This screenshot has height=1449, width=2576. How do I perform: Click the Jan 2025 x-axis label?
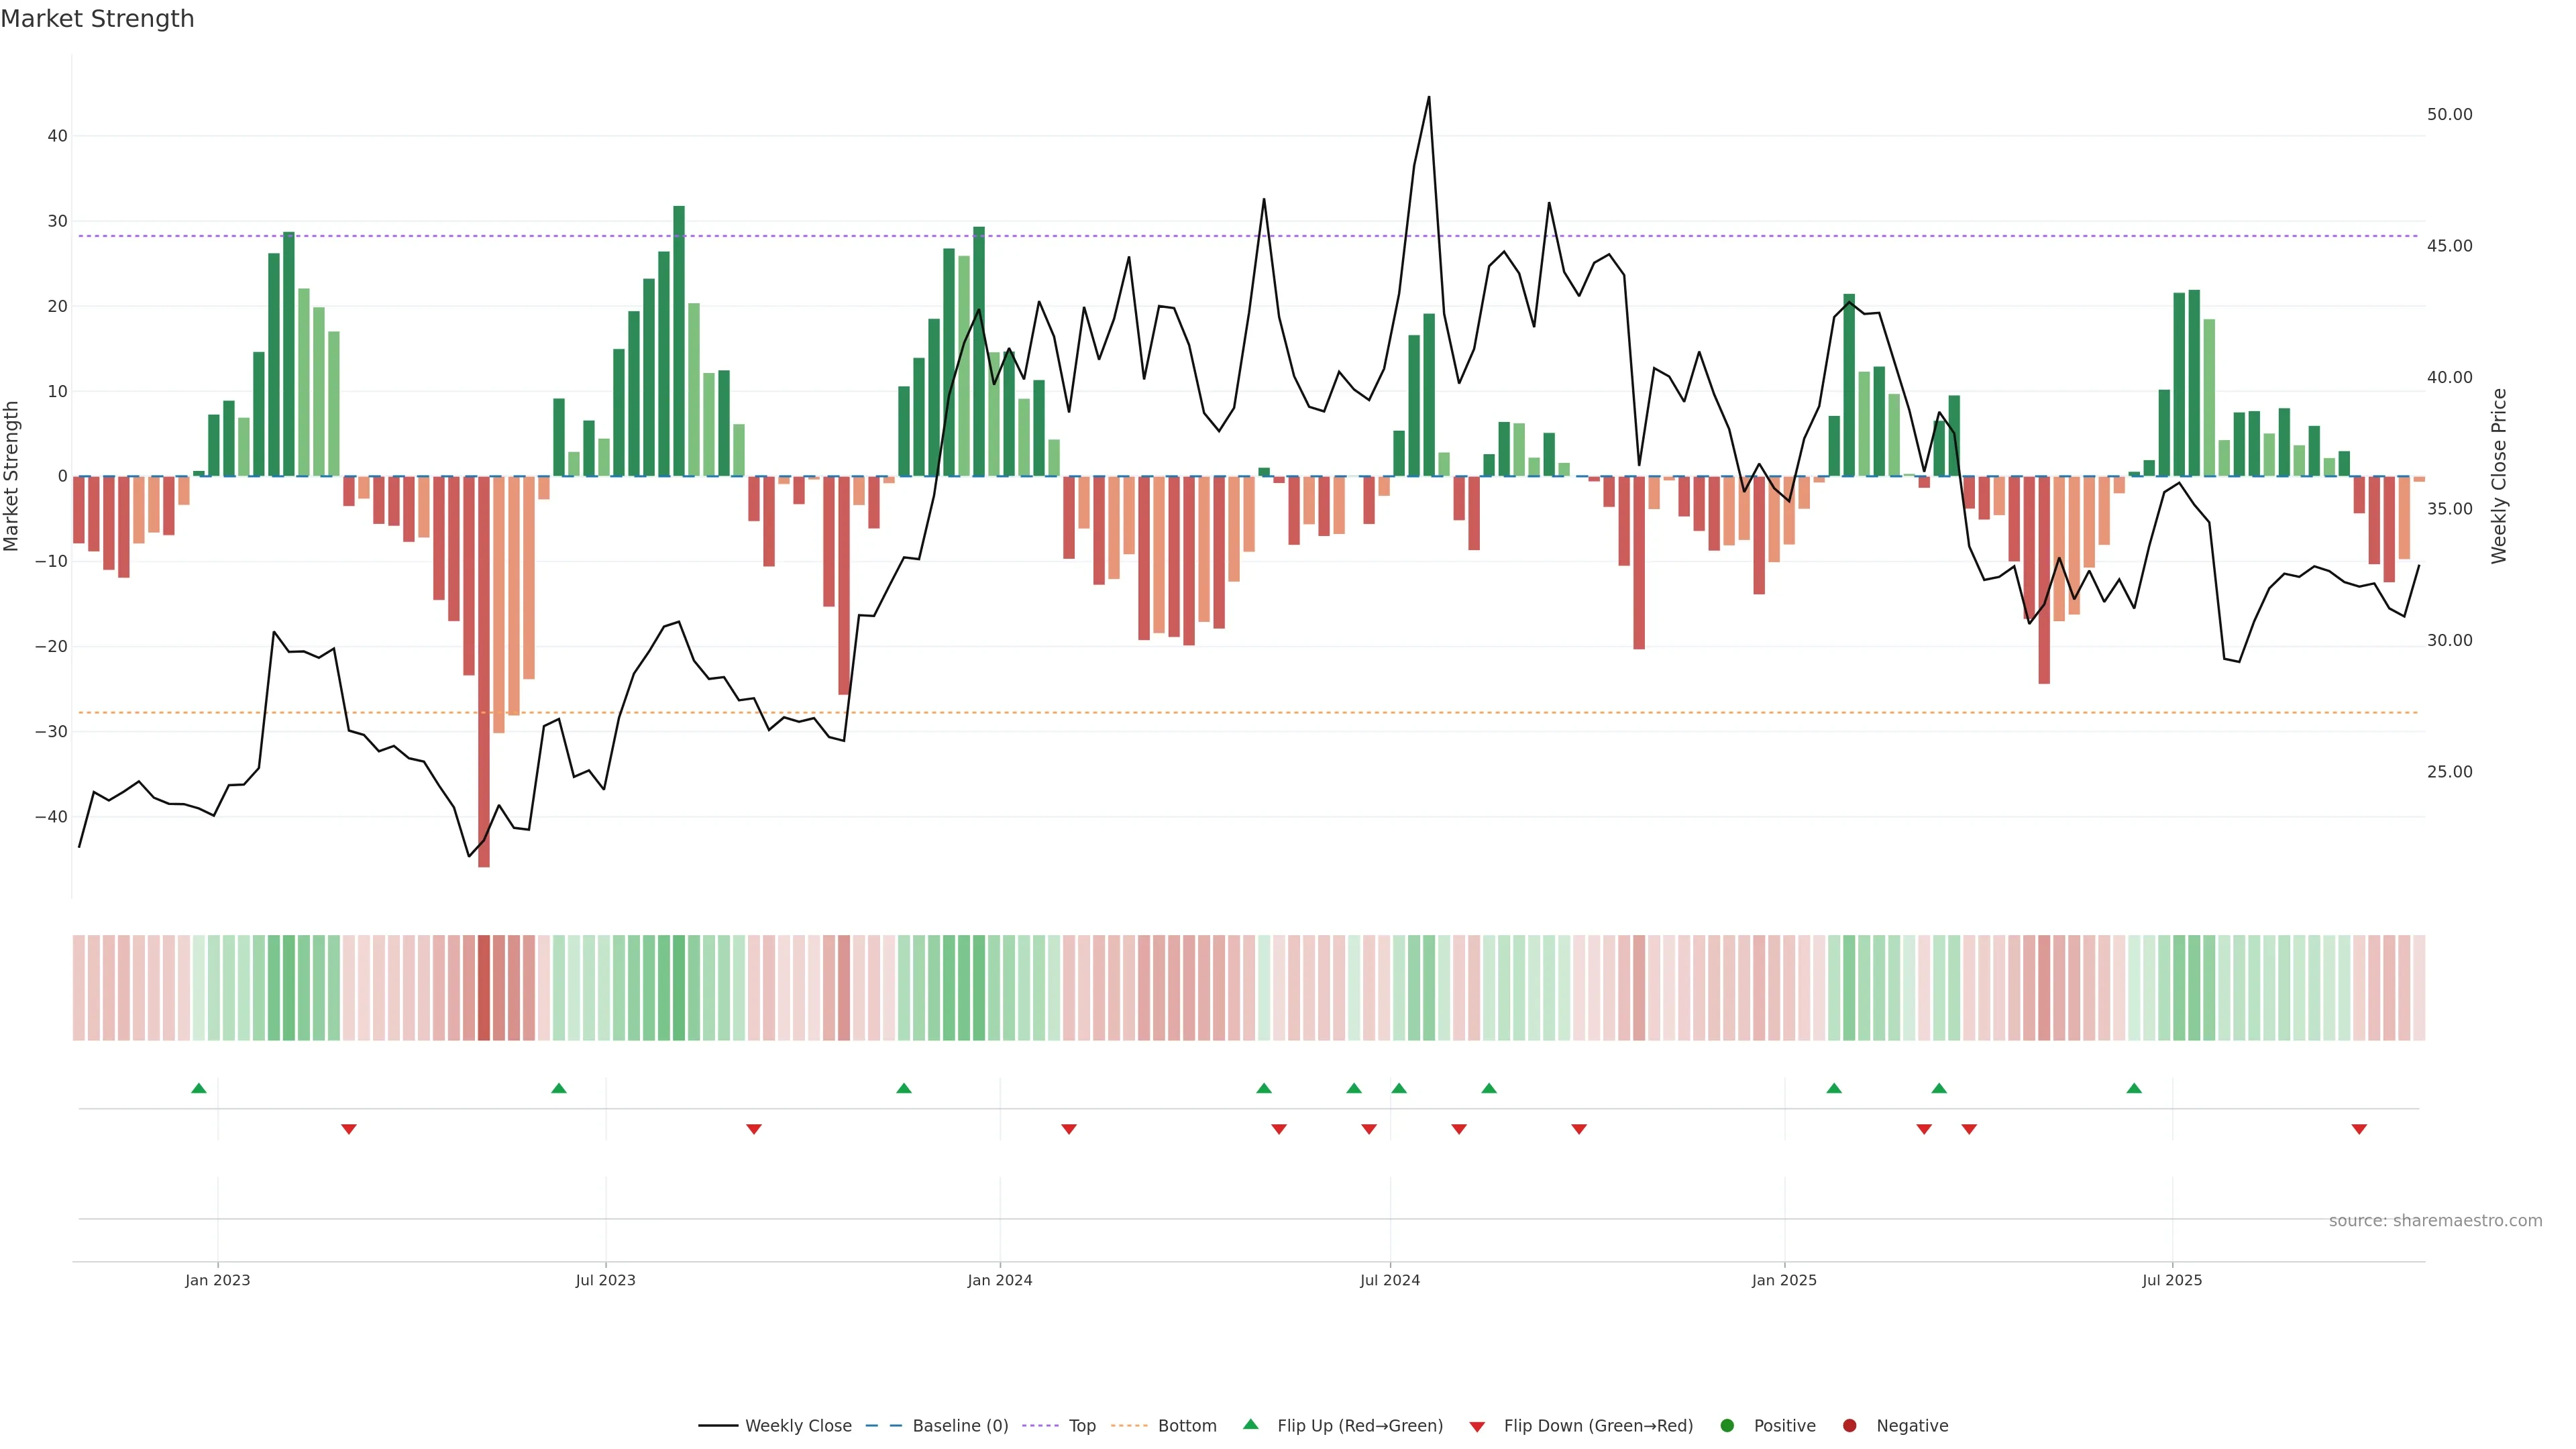pos(1784,1280)
